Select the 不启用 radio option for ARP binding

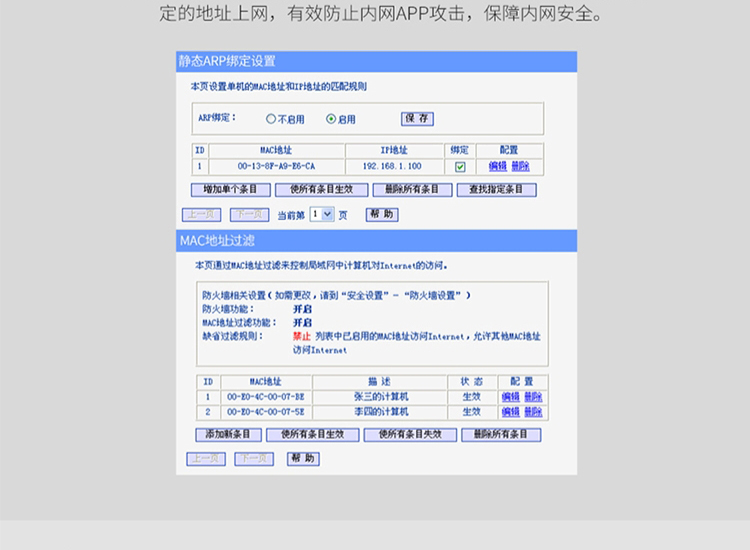coord(270,119)
